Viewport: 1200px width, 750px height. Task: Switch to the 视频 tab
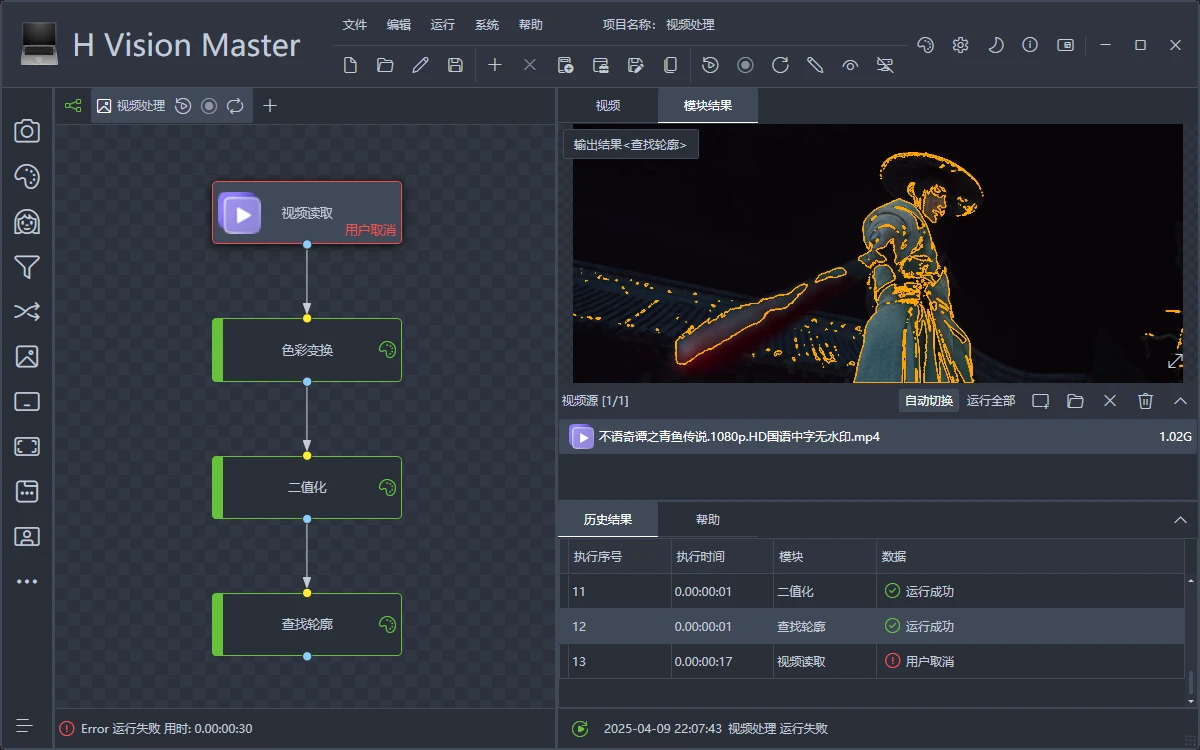pos(608,105)
